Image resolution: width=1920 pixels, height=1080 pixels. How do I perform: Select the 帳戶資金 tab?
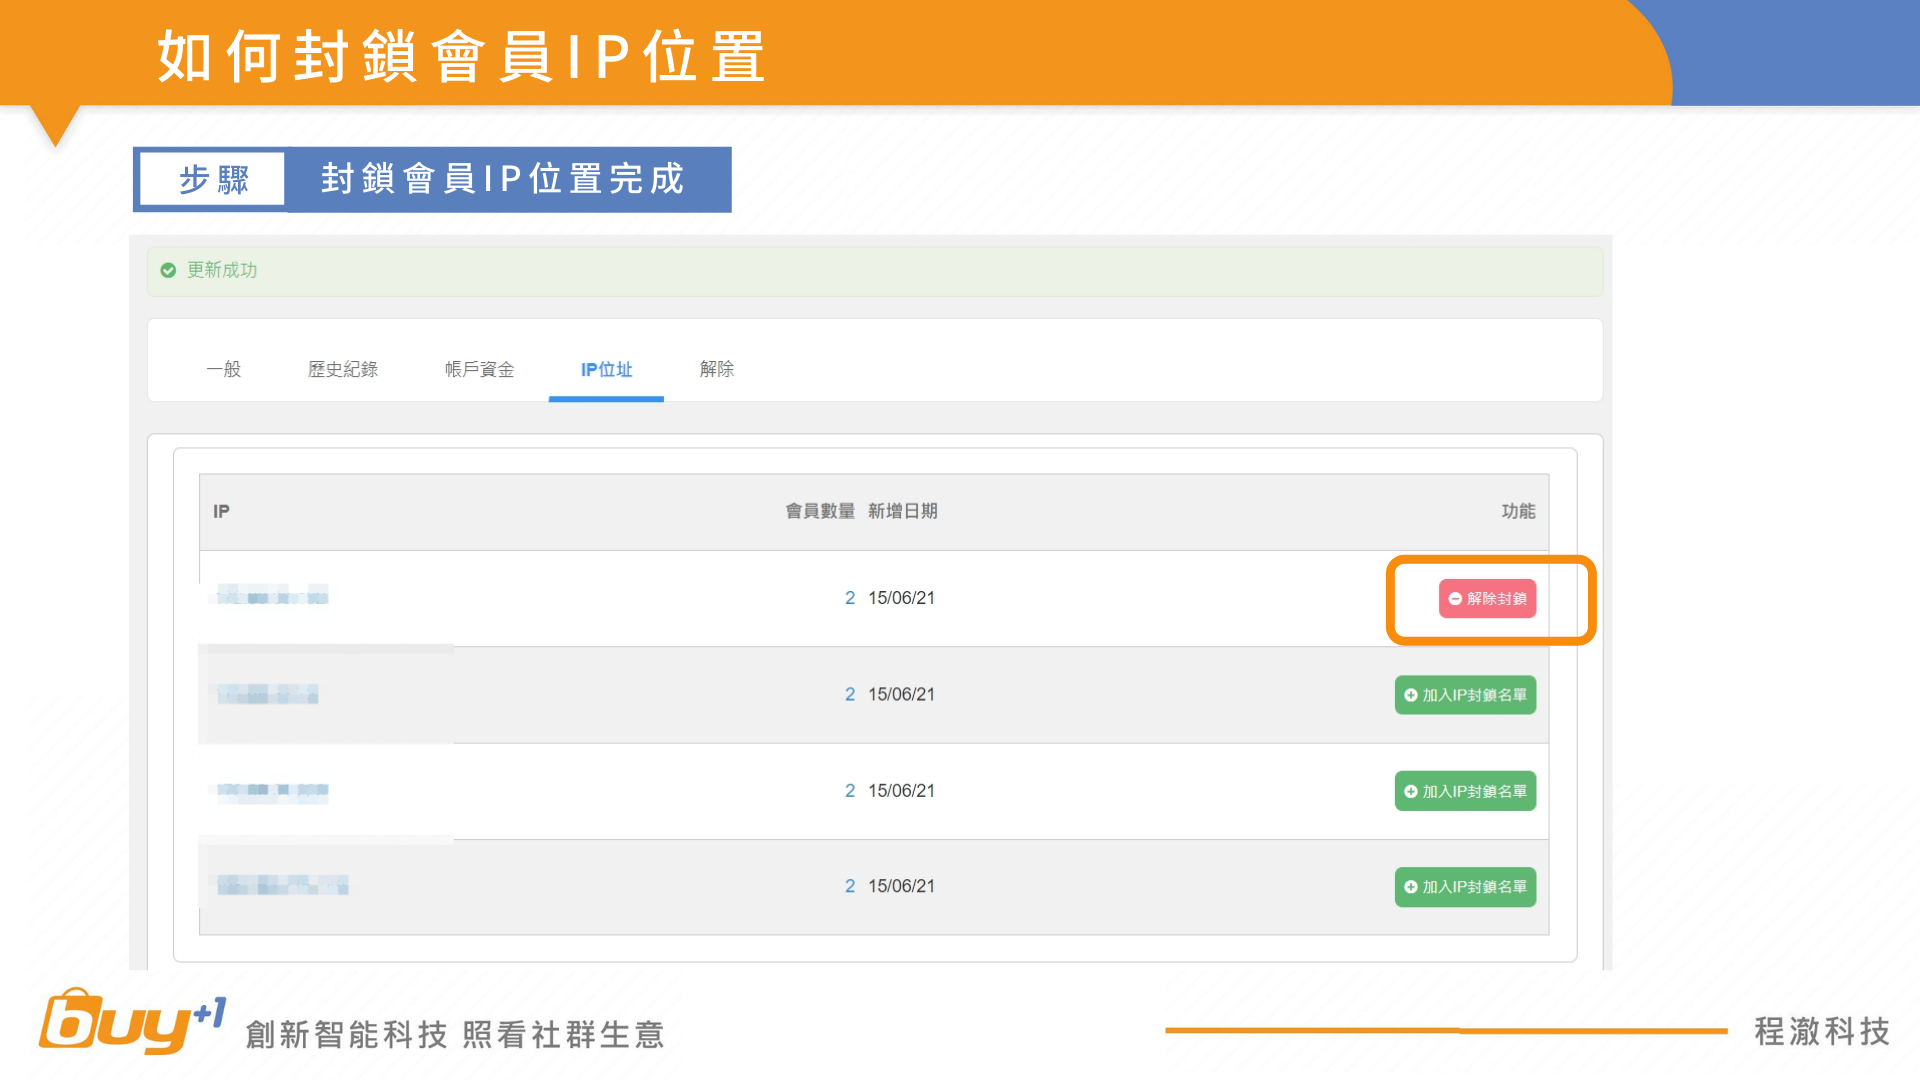coord(479,369)
